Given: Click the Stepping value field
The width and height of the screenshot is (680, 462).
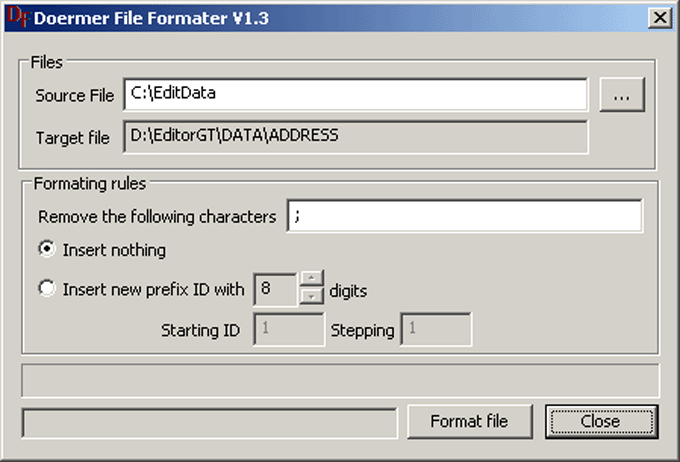Looking at the screenshot, I should (x=436, y=330).
